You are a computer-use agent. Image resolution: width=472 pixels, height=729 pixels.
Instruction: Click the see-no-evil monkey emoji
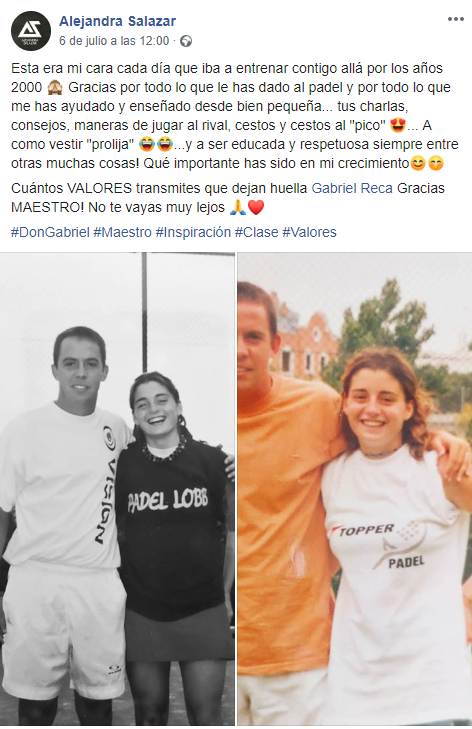[55, 87]
